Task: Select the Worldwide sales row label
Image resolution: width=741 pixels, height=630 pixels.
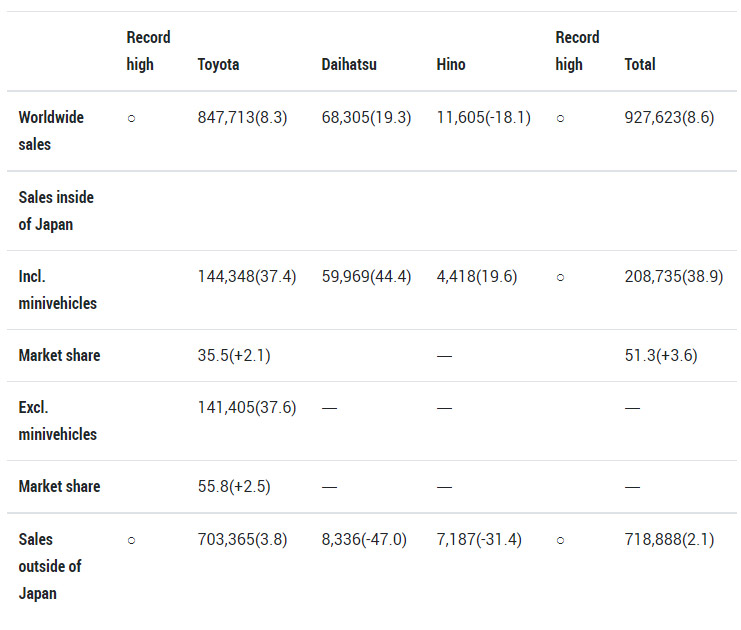Action: pyautogui.click(x=51, y=130)
